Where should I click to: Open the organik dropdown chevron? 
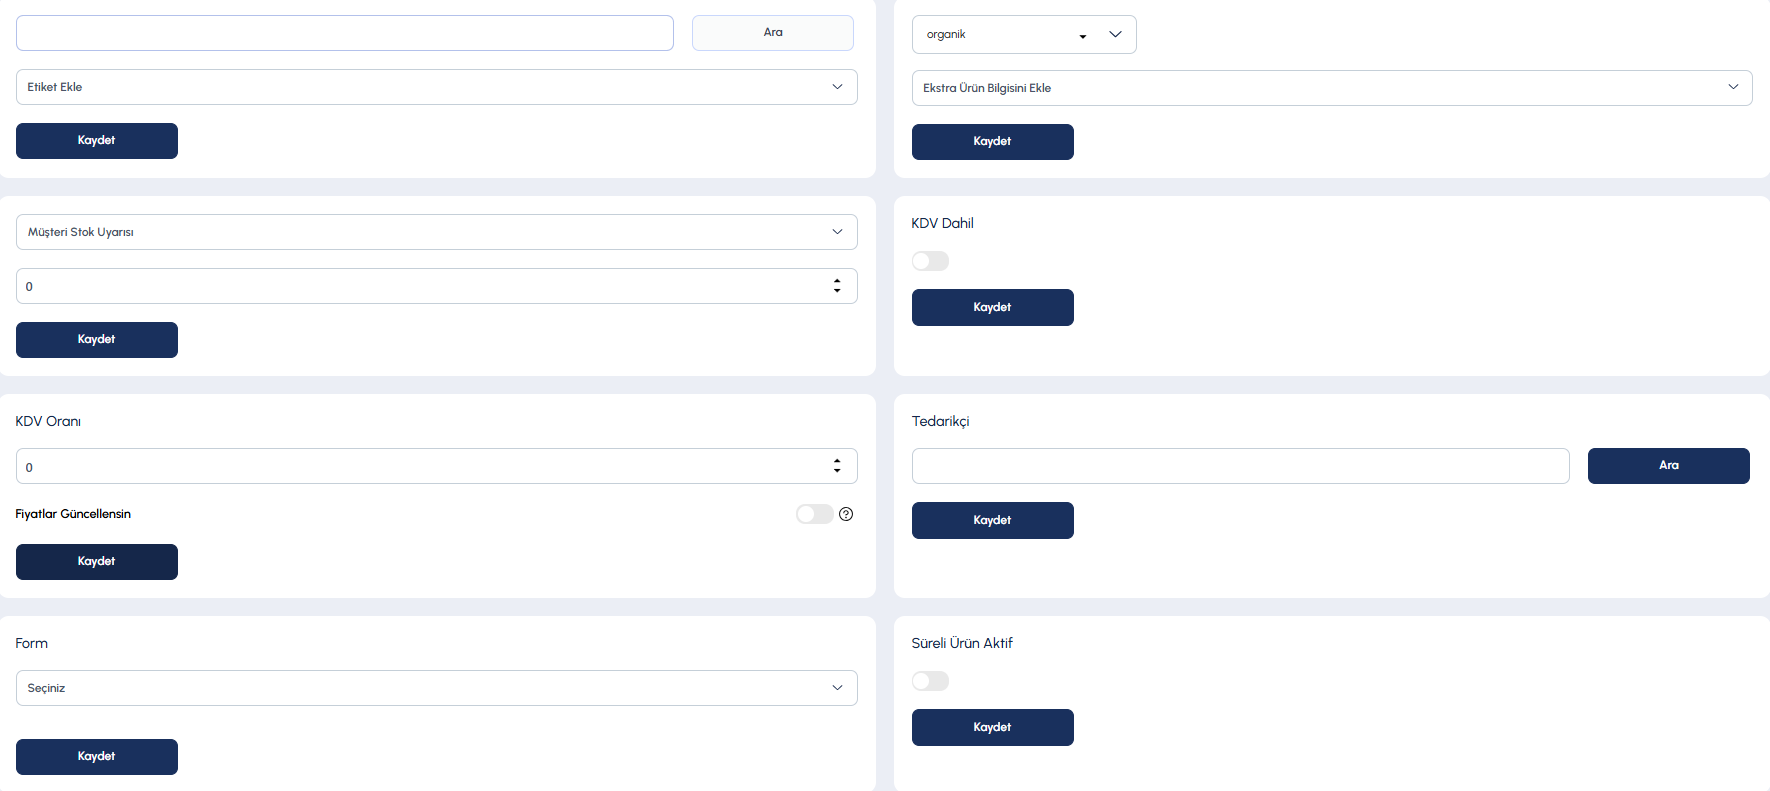click(1116, 34)
